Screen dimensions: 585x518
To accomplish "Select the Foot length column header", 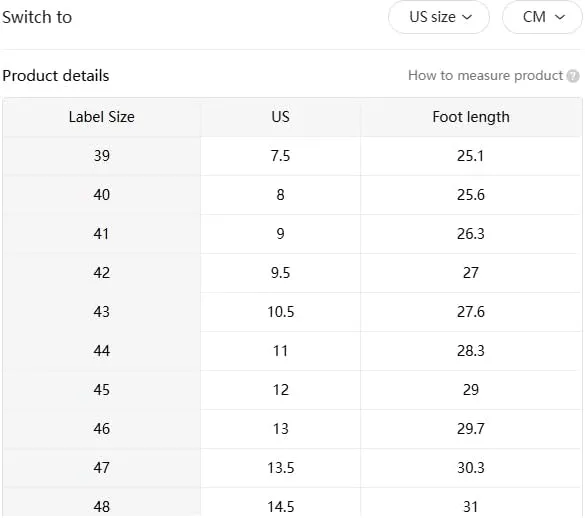I will 471,117.
